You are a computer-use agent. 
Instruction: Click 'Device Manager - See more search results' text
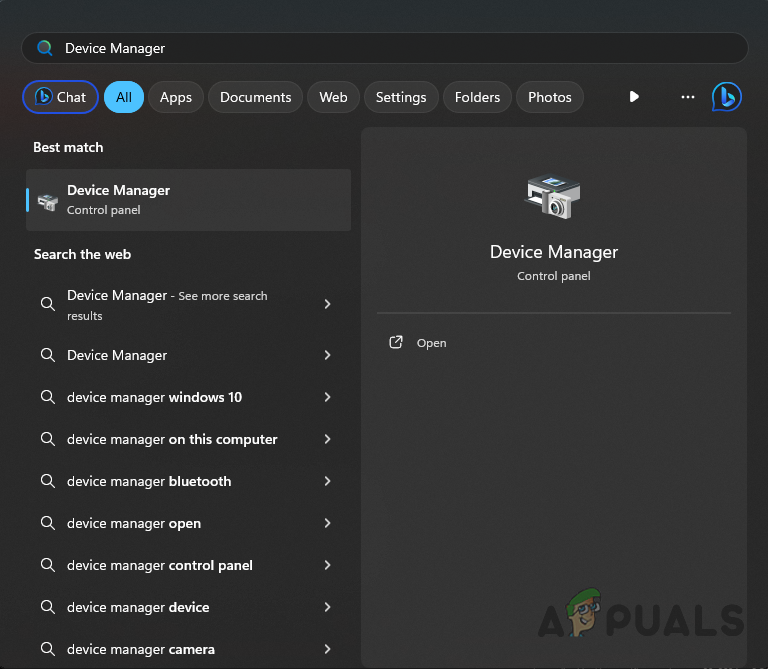point(167,305)
